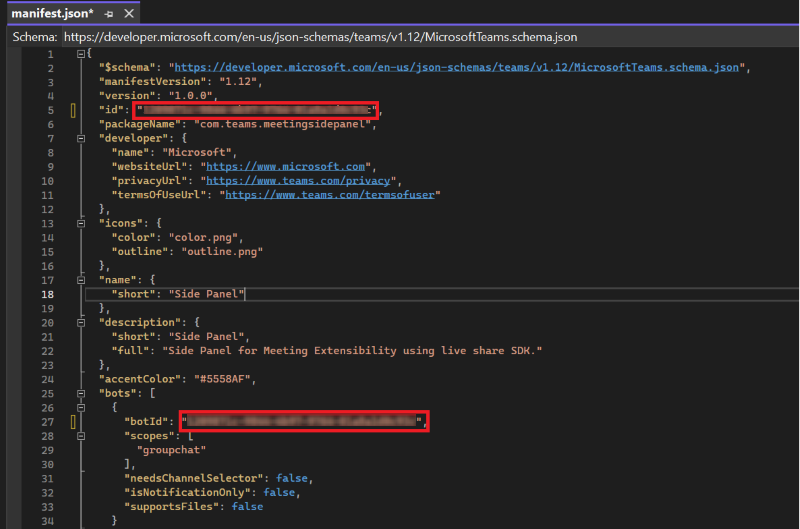Collapse the "name" block on line 17
Screen dimensions: 800x529
(x=81, y=280)
